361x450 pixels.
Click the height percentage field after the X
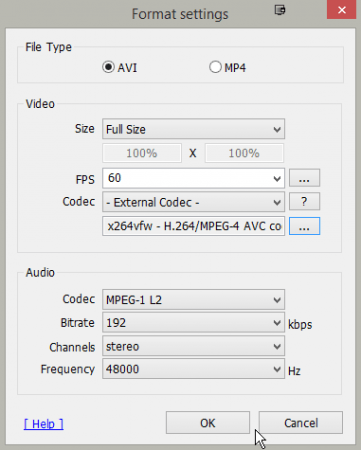[244, 153]
